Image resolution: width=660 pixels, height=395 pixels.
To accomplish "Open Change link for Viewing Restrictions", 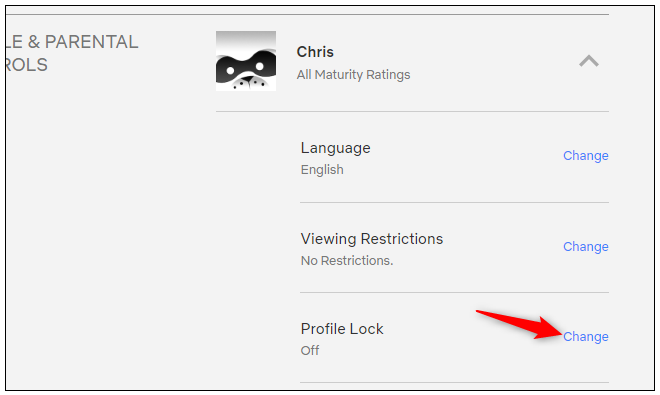I will (585, 247).
